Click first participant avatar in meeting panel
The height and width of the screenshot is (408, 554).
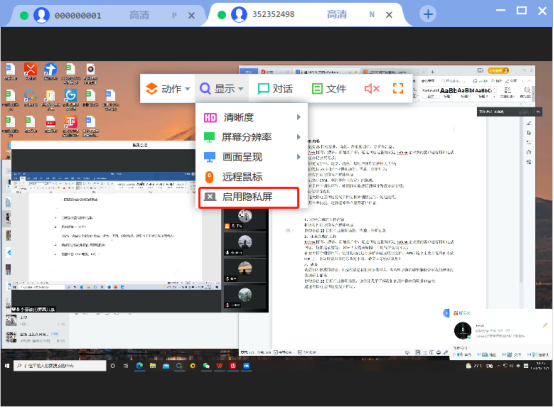(244, 215)
